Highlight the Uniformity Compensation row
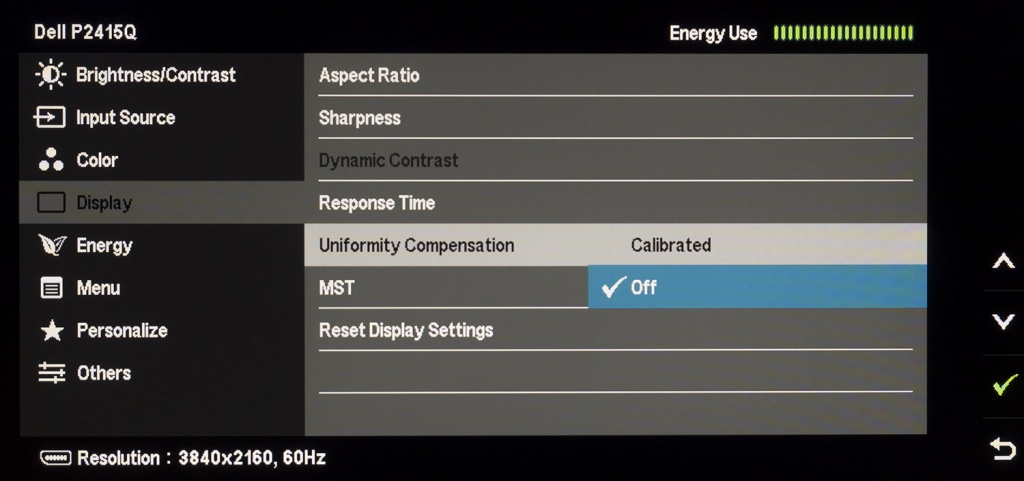1024x481 pixels. 416,245
